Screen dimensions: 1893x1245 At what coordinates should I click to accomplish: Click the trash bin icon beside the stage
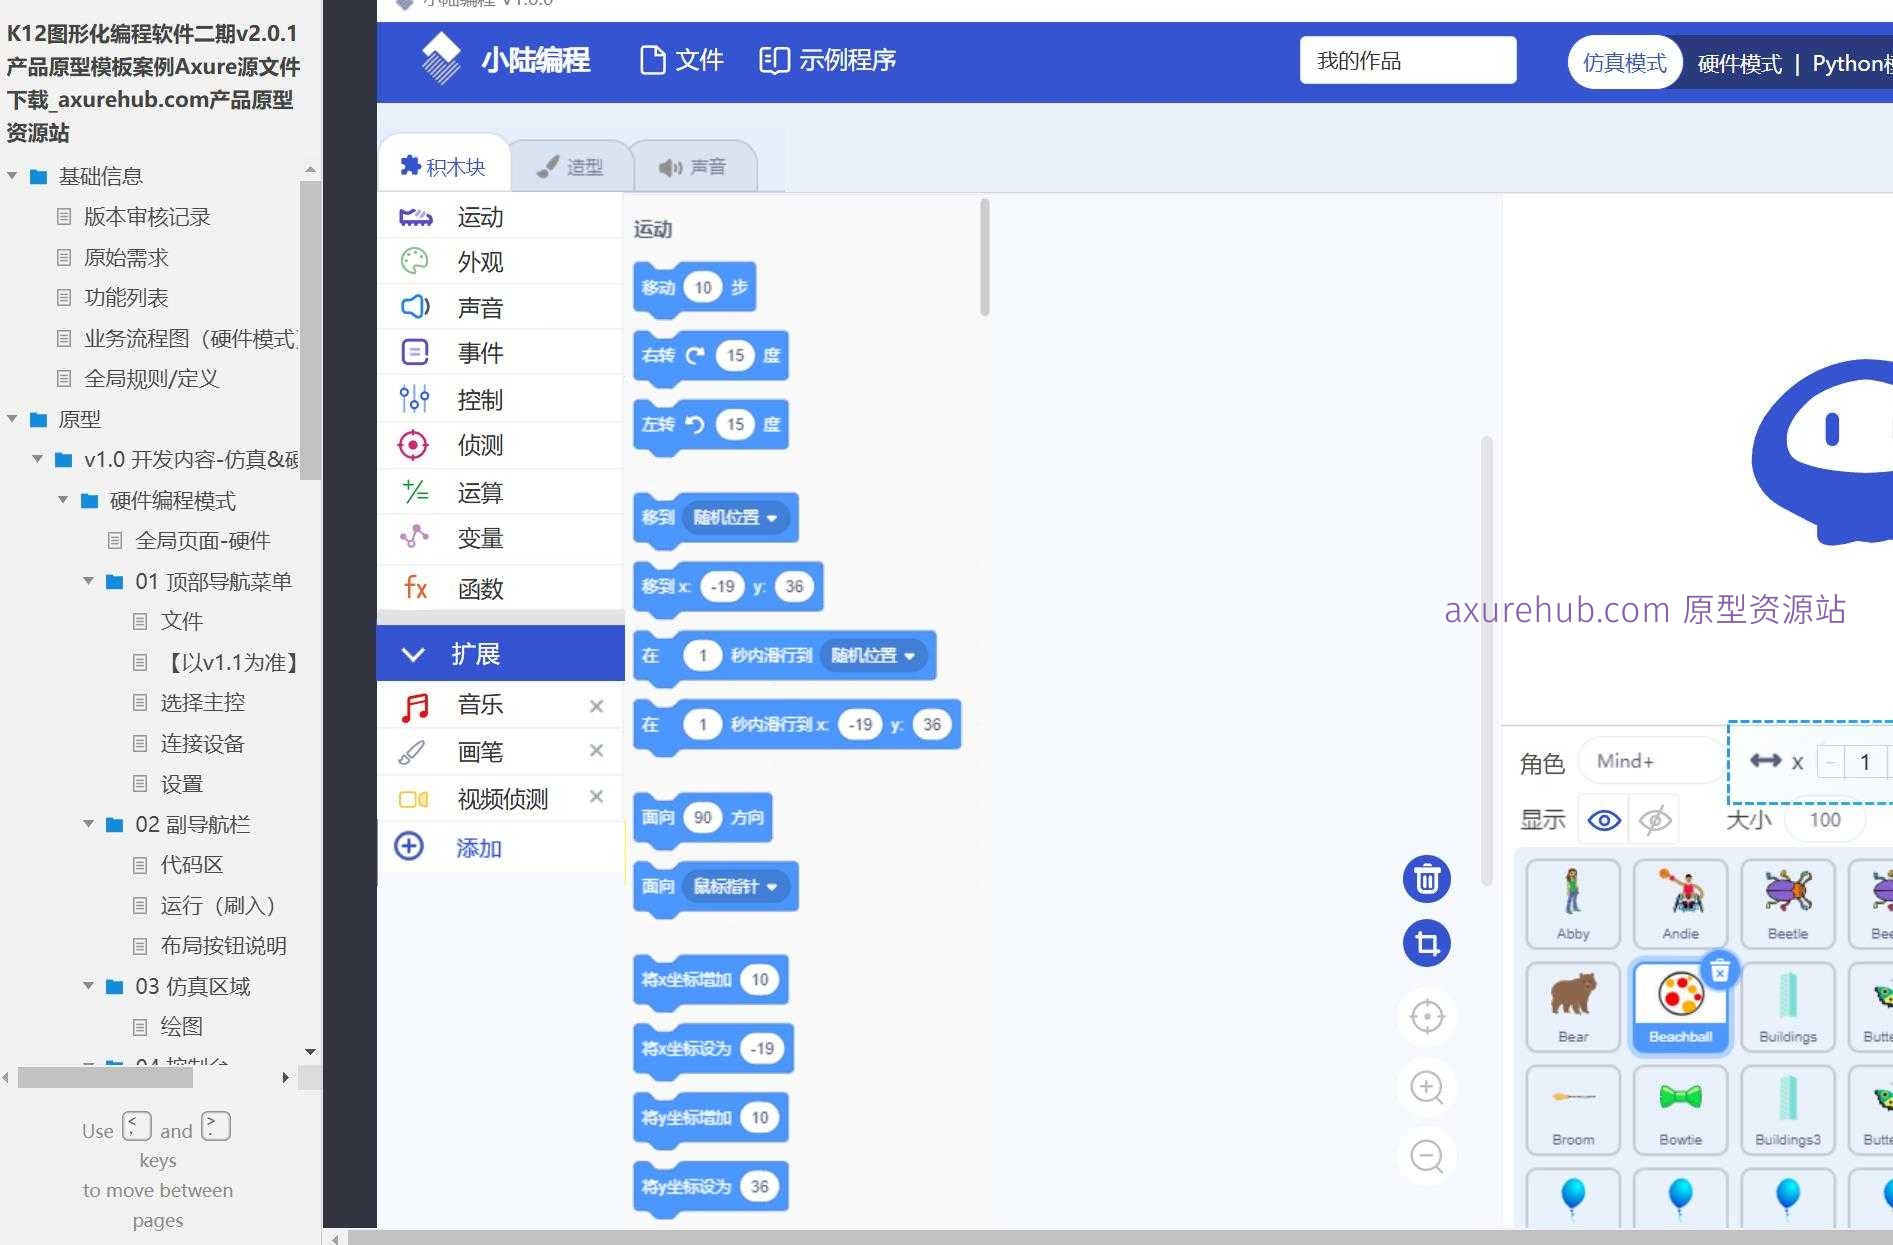1426,879
